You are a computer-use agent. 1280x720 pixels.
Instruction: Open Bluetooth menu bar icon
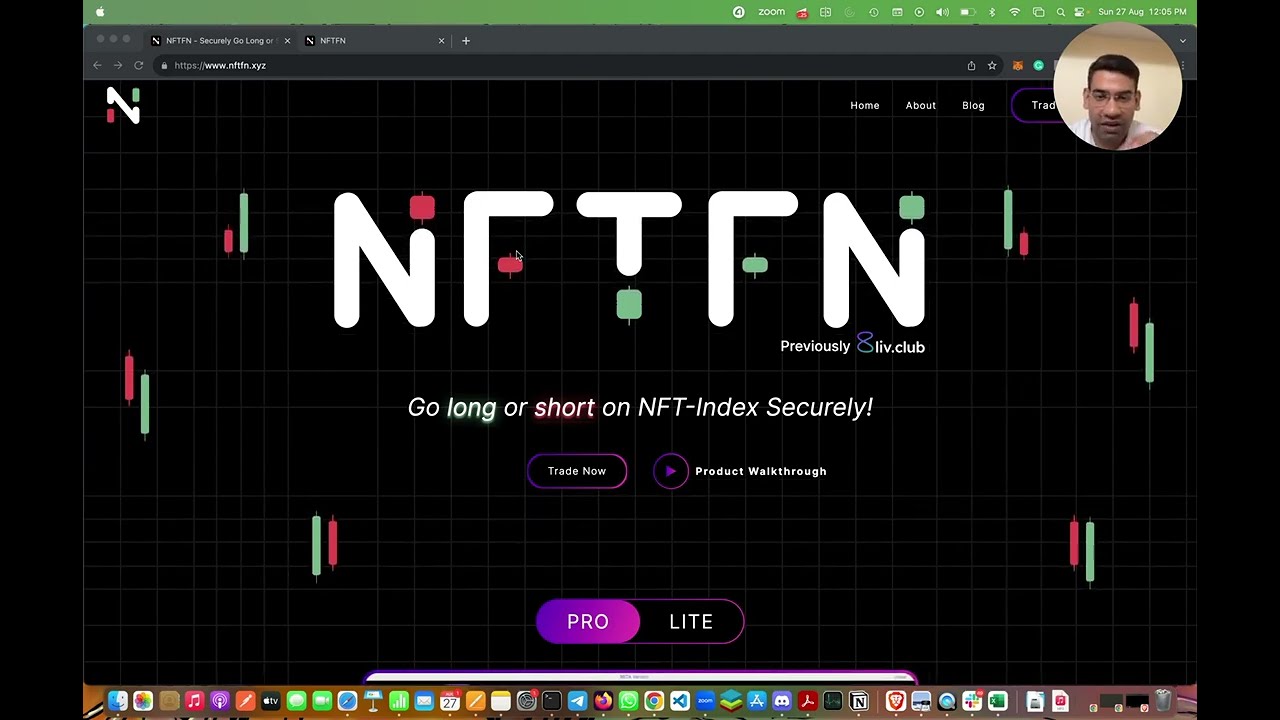(x=992, y=12)
